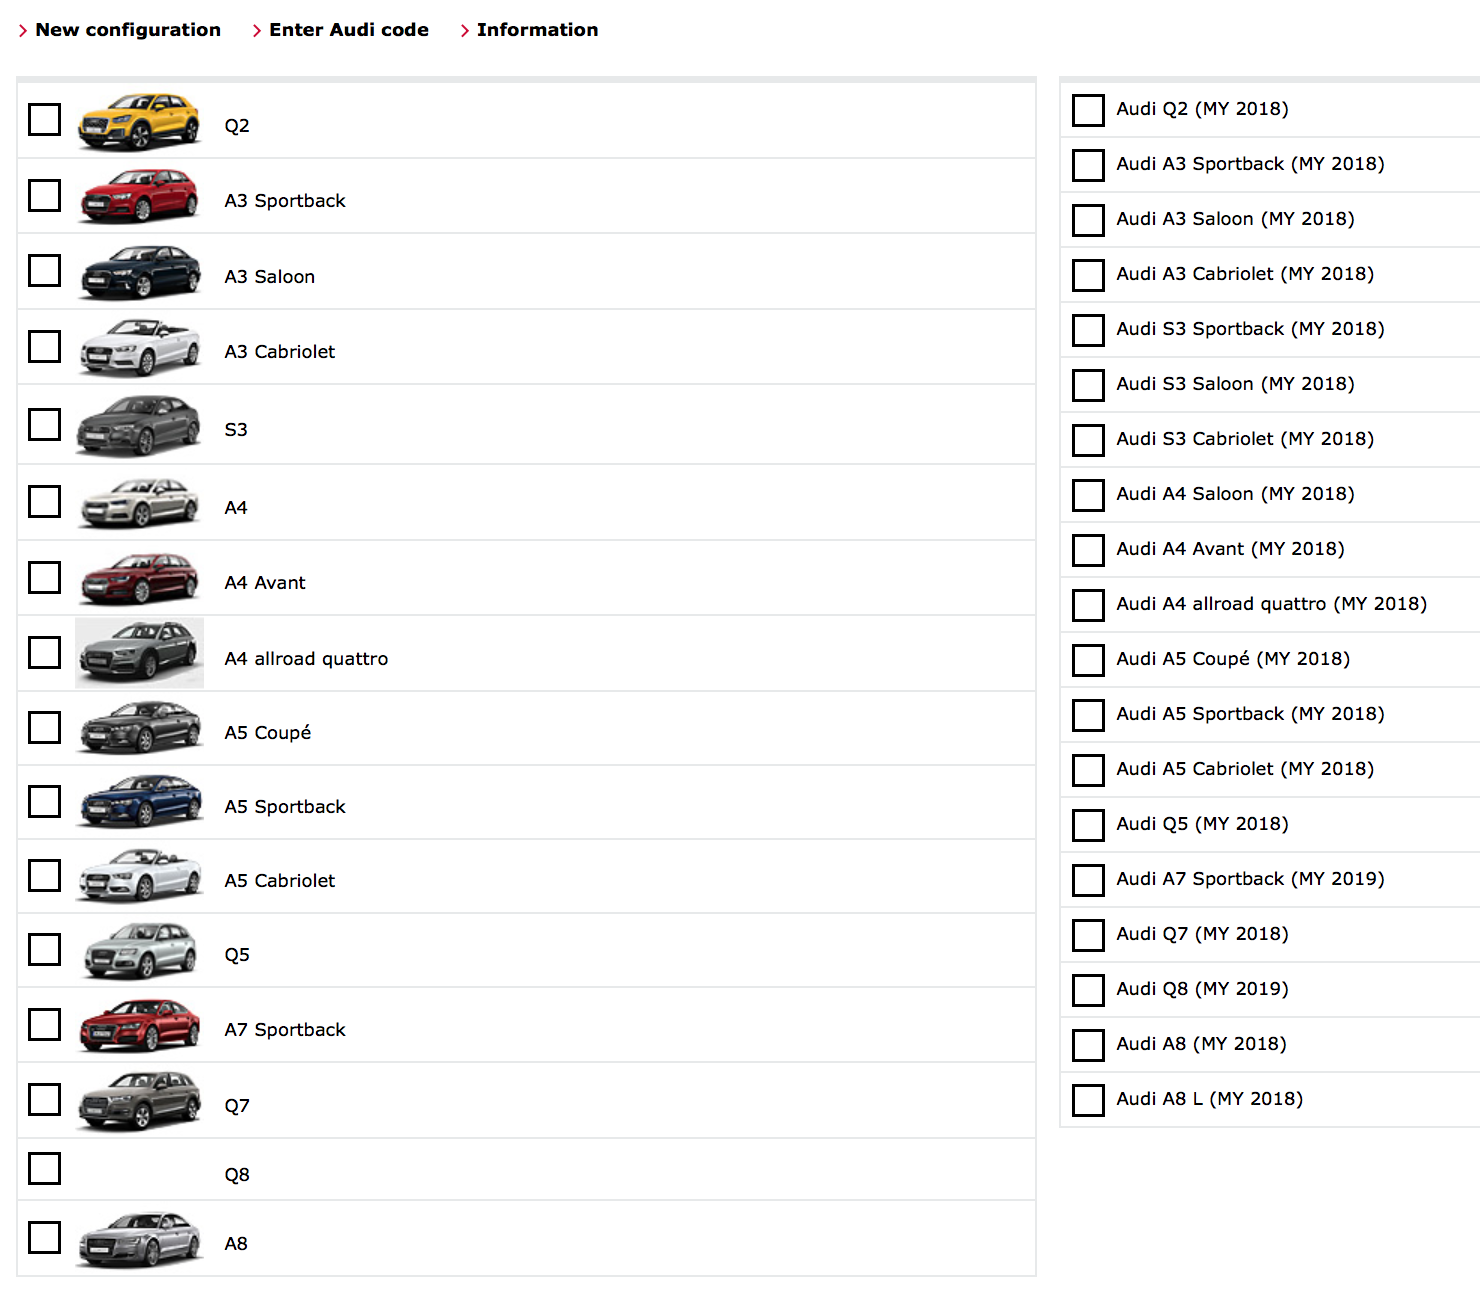Click the silver A8 car image

point(139,1239)
